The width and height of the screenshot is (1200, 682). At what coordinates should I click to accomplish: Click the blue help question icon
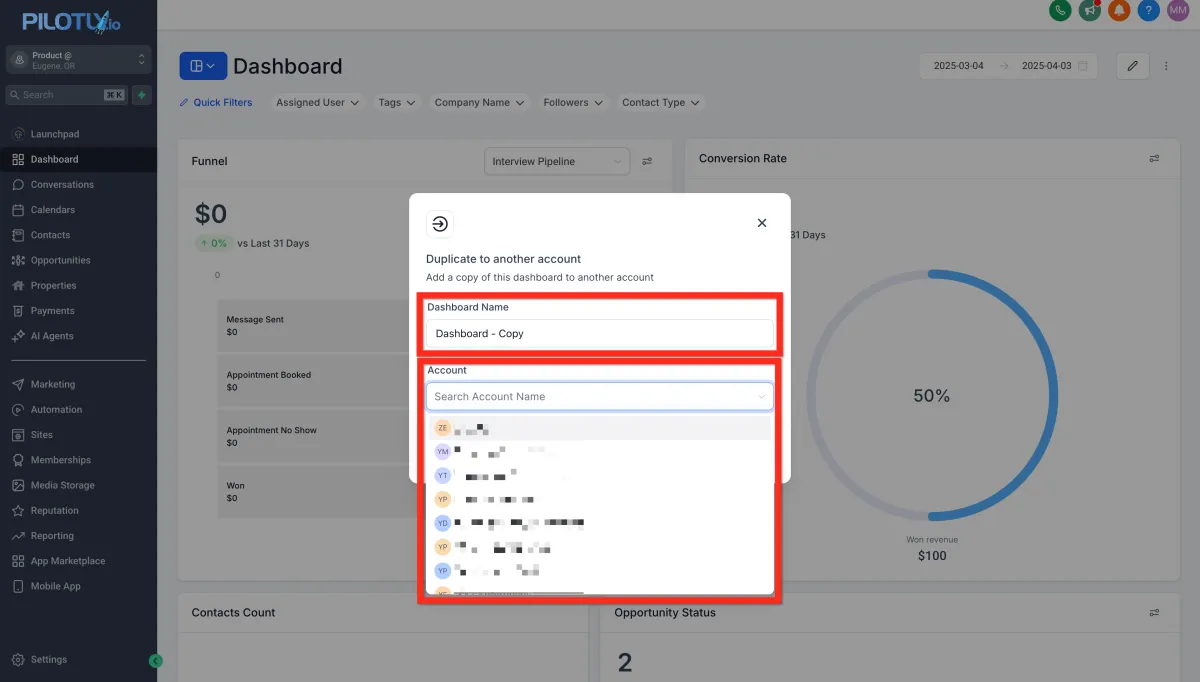click(1149, 10)
